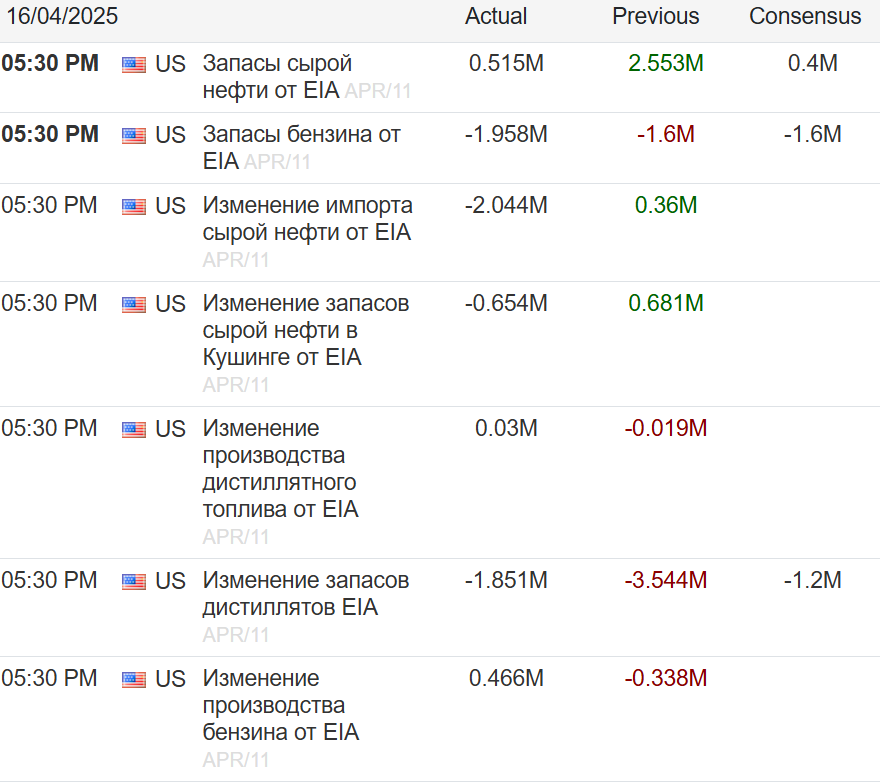Click the Consensus column header
Viewport: 880px width, 783px height.
(x=805, y=17)
